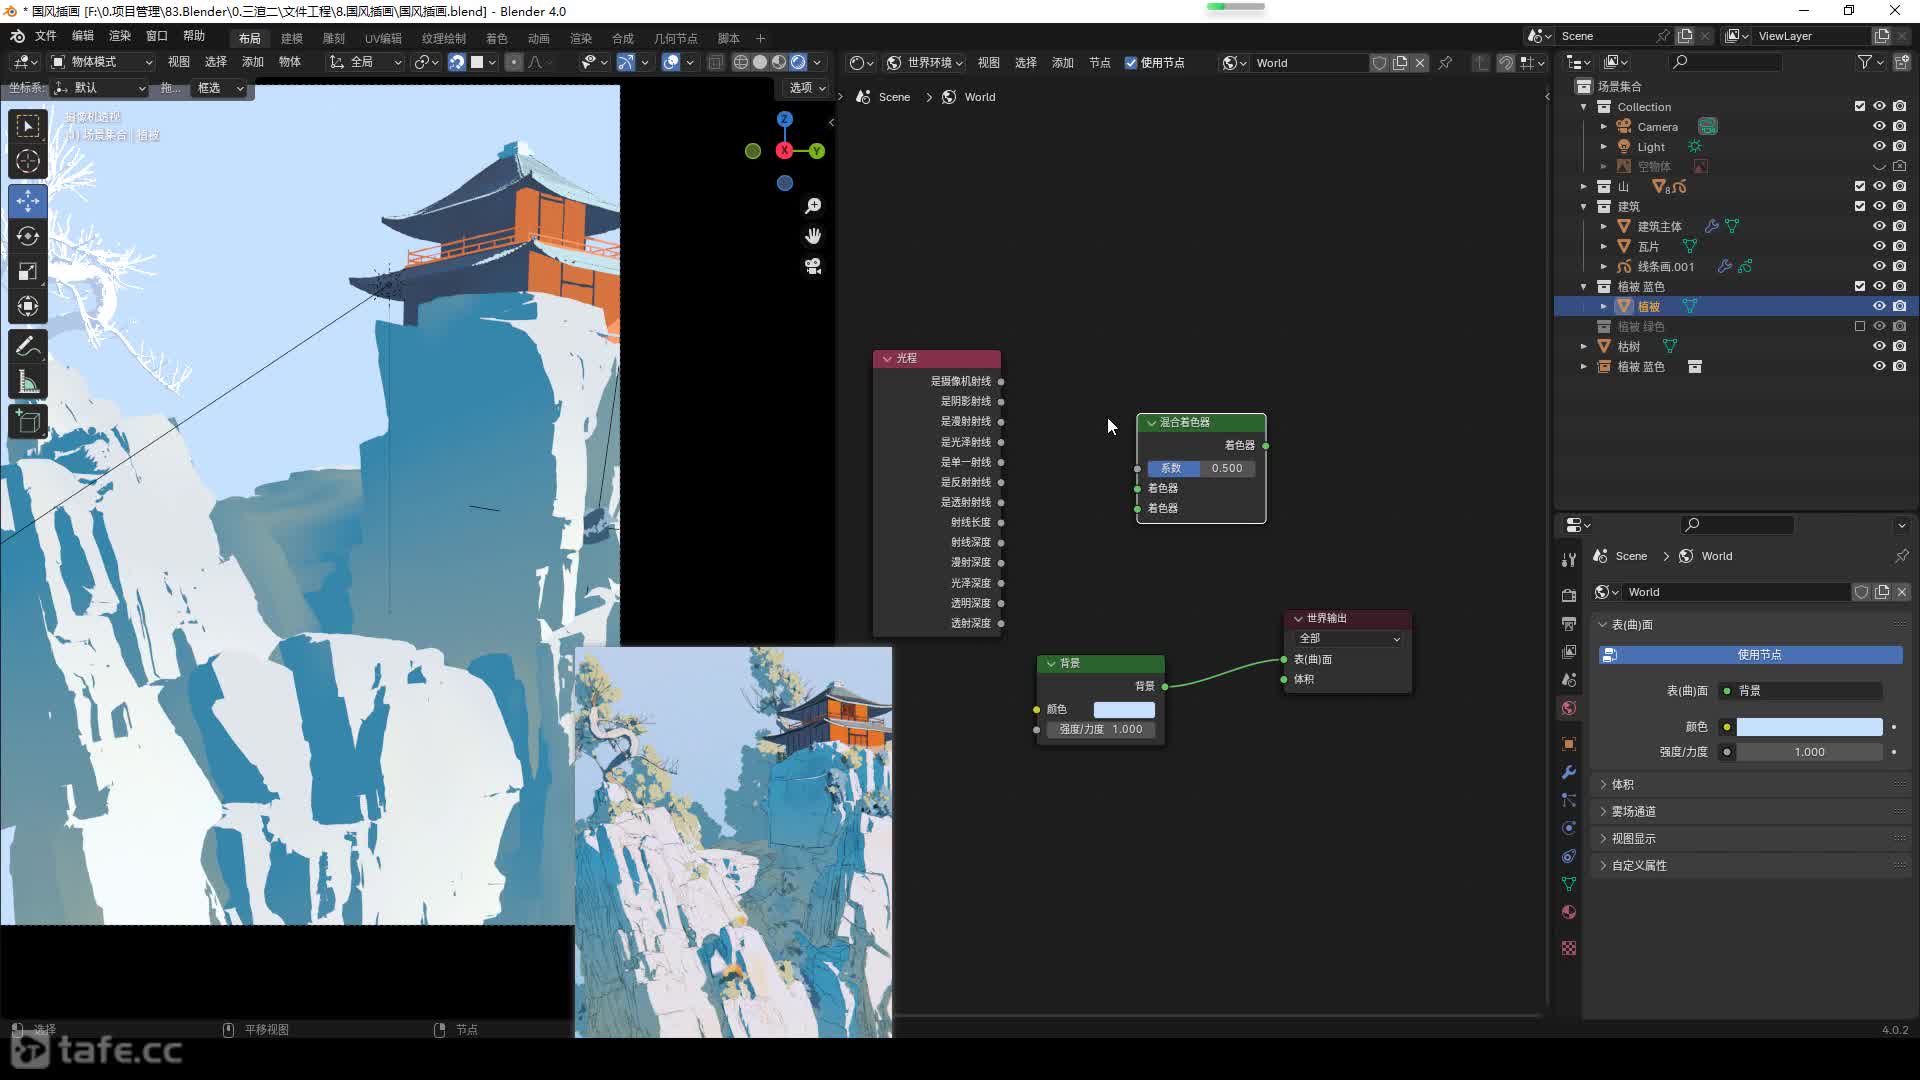Click the world properties 颜色 swatch
1920x1080 pixels.
[x=1809, y=727]
